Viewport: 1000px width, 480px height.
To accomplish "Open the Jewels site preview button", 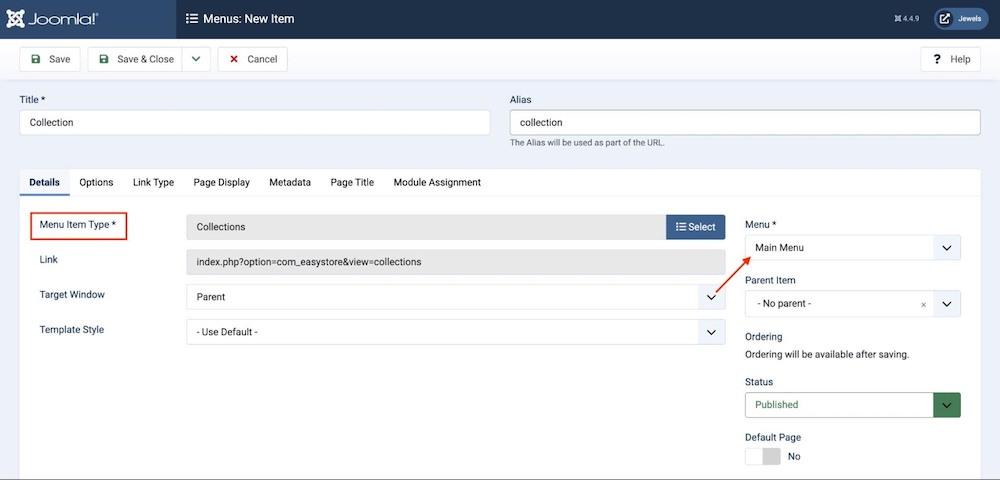I will pos(960,19).
